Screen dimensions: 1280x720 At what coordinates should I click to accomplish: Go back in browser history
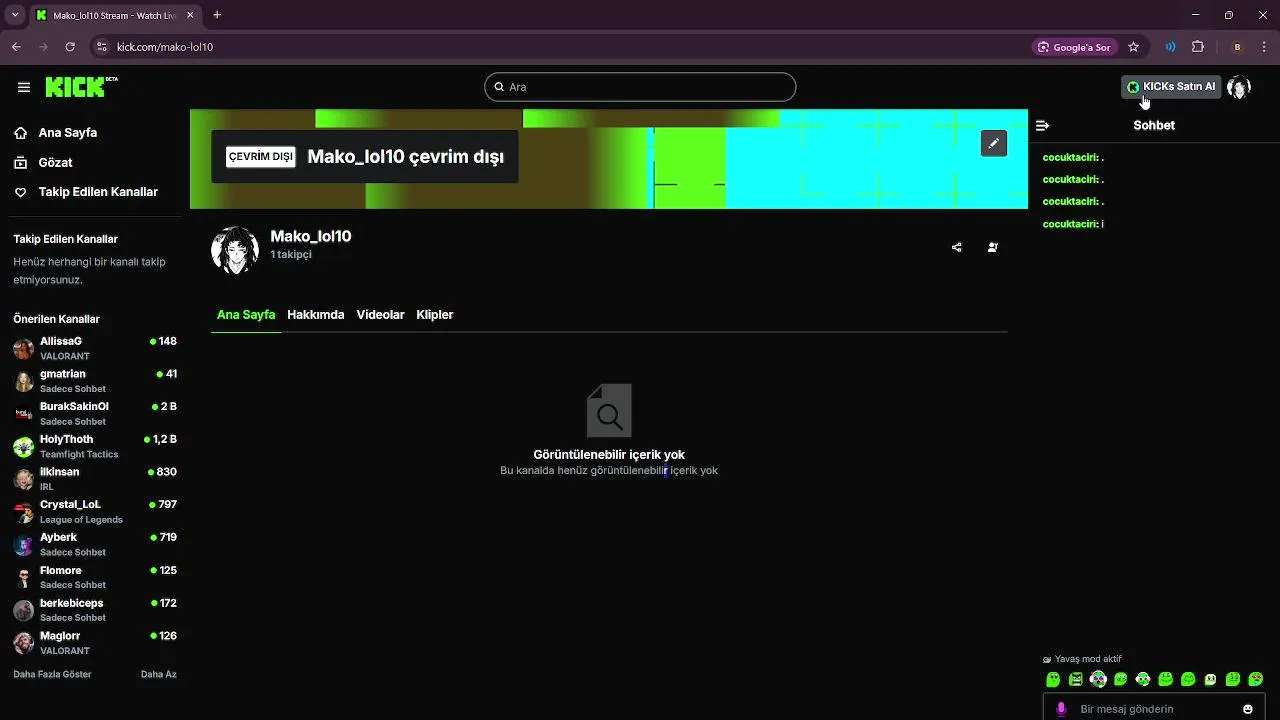(x=16, y=47)
